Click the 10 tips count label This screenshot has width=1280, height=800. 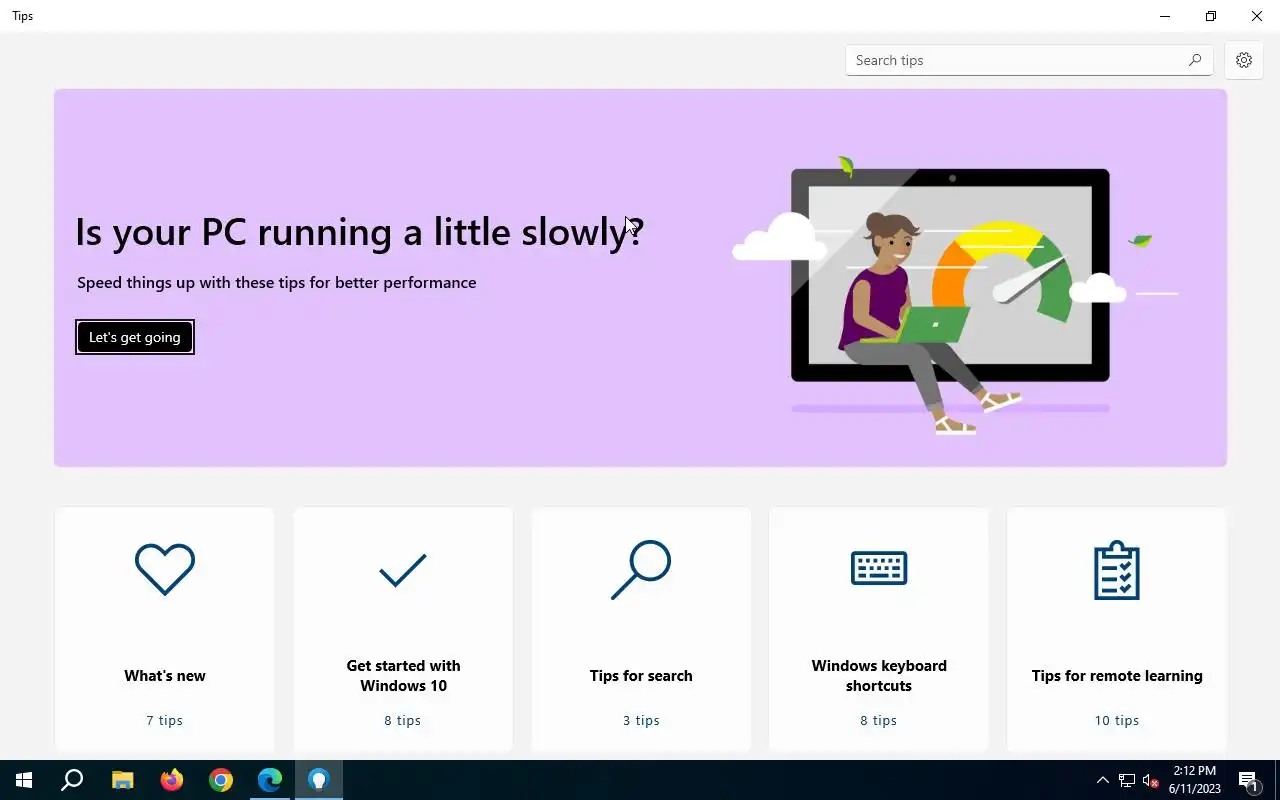point(1117,720)
